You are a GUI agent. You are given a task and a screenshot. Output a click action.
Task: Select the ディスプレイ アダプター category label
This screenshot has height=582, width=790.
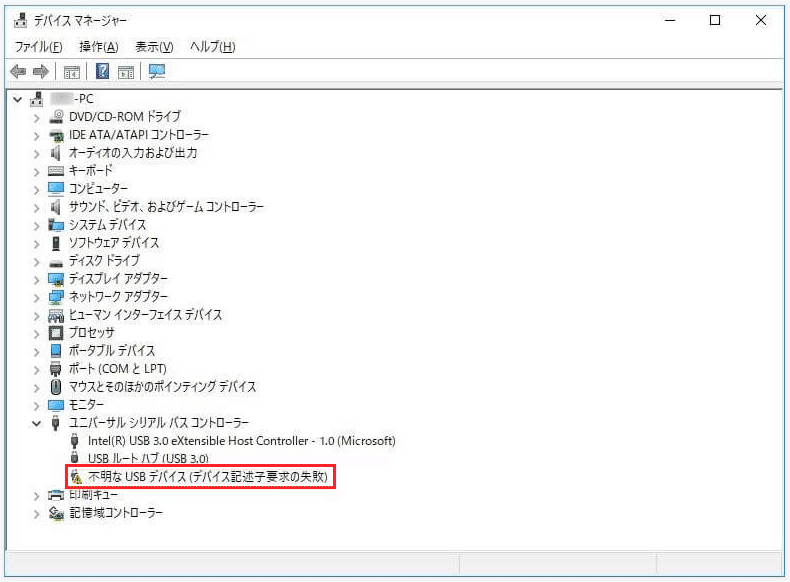118,279
